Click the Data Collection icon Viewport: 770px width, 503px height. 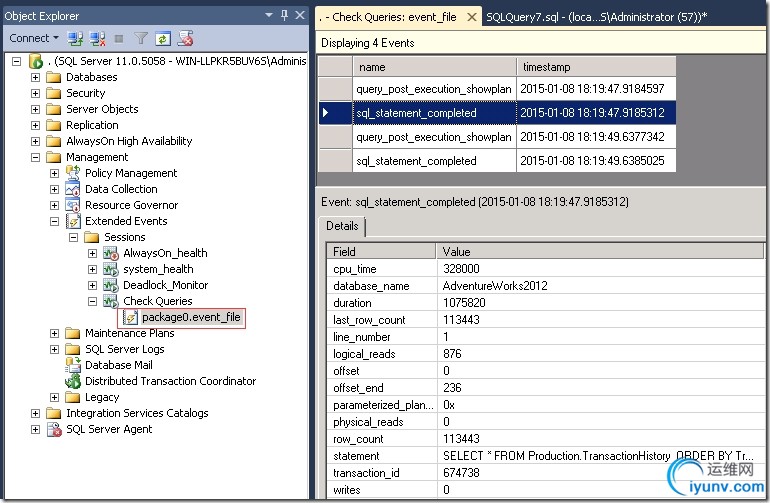tap(73, 189)
